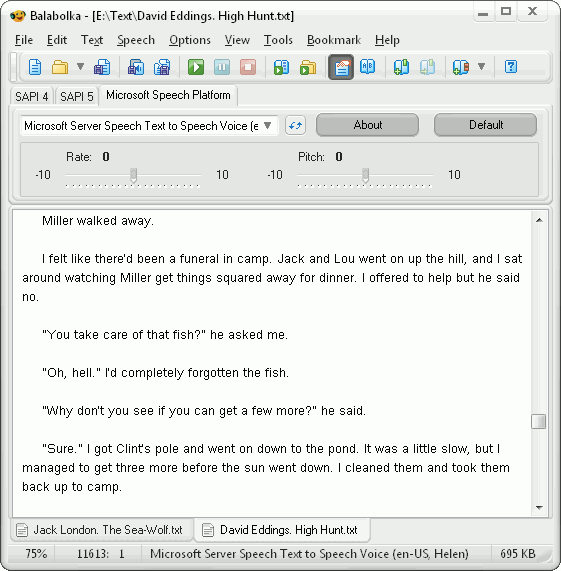Click the blue Help question mark icon
561x571 pixels.
coord(511,67)
